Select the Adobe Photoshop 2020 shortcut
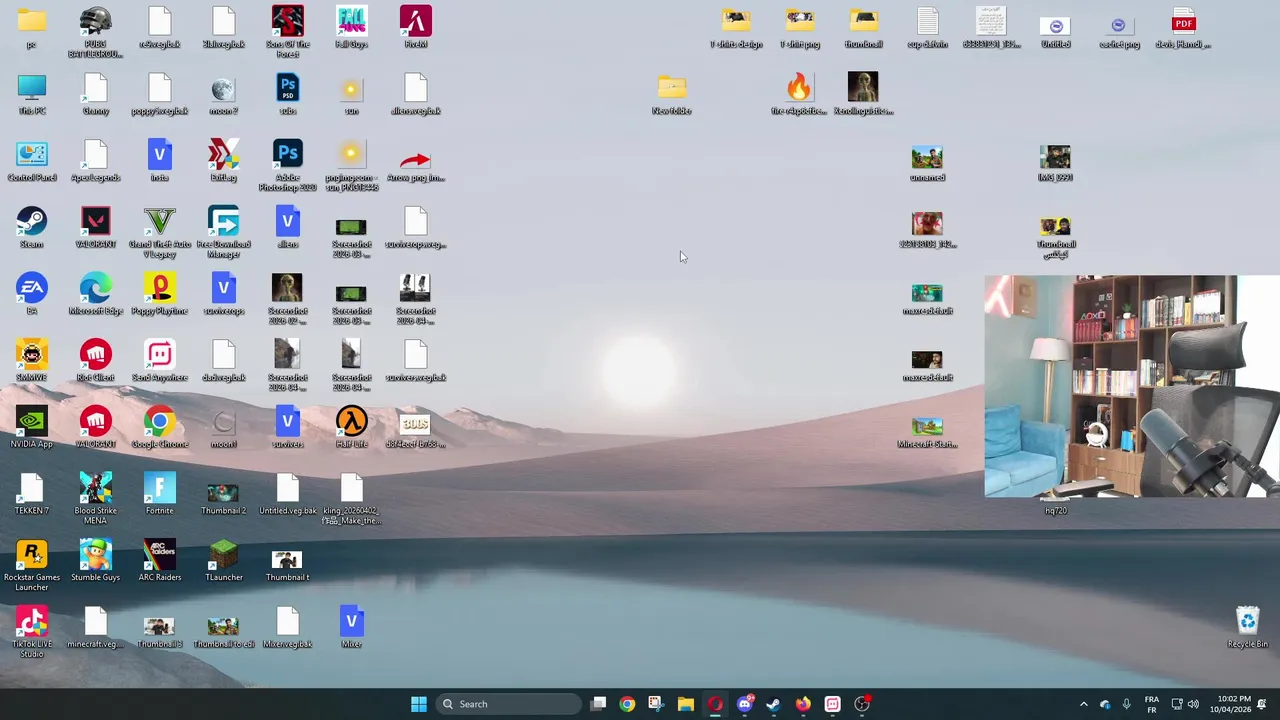 [x=287, y=166]
